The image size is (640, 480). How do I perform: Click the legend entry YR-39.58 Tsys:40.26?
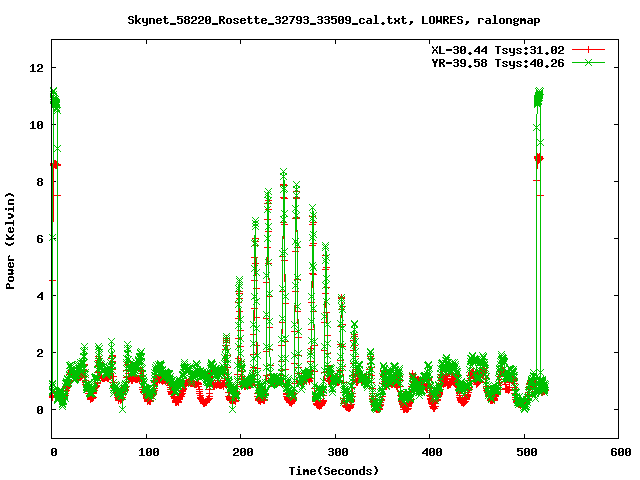[498, 63]
